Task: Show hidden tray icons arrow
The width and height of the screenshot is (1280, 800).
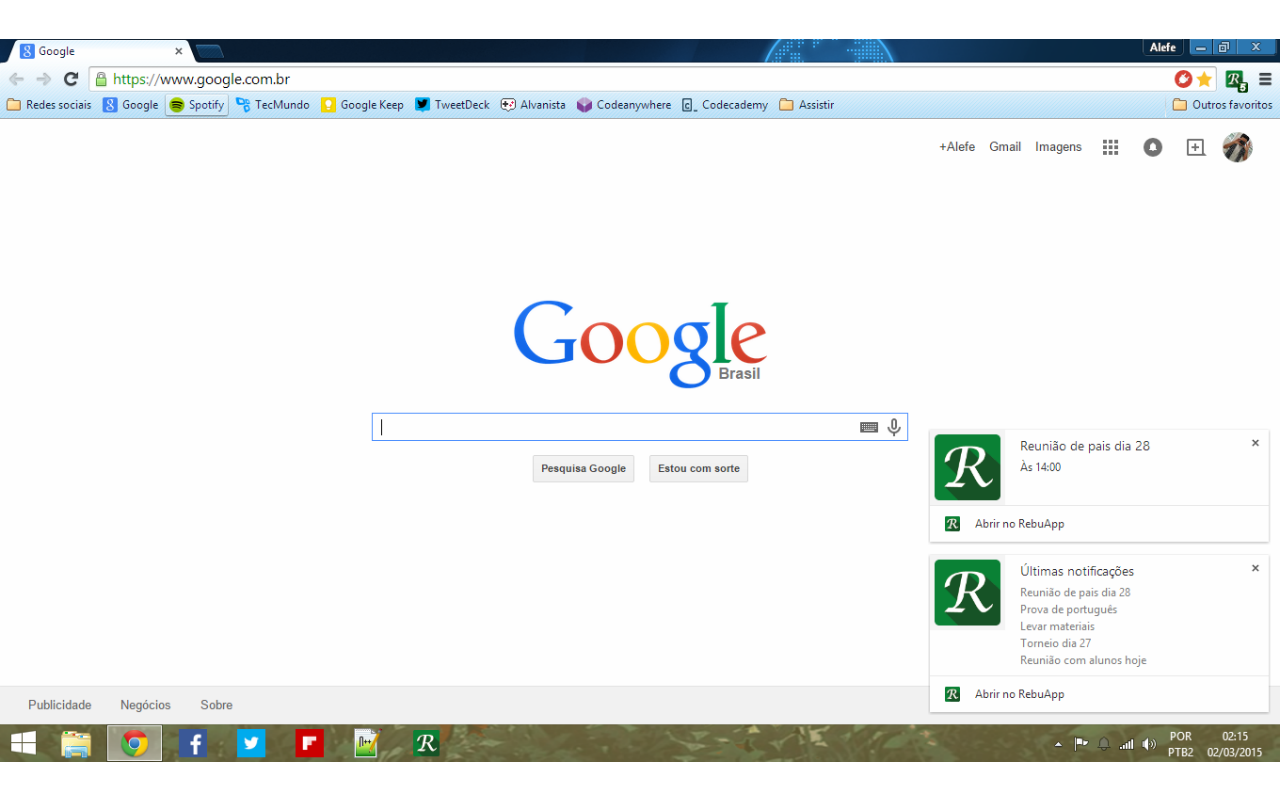Action: (1058, 744)
